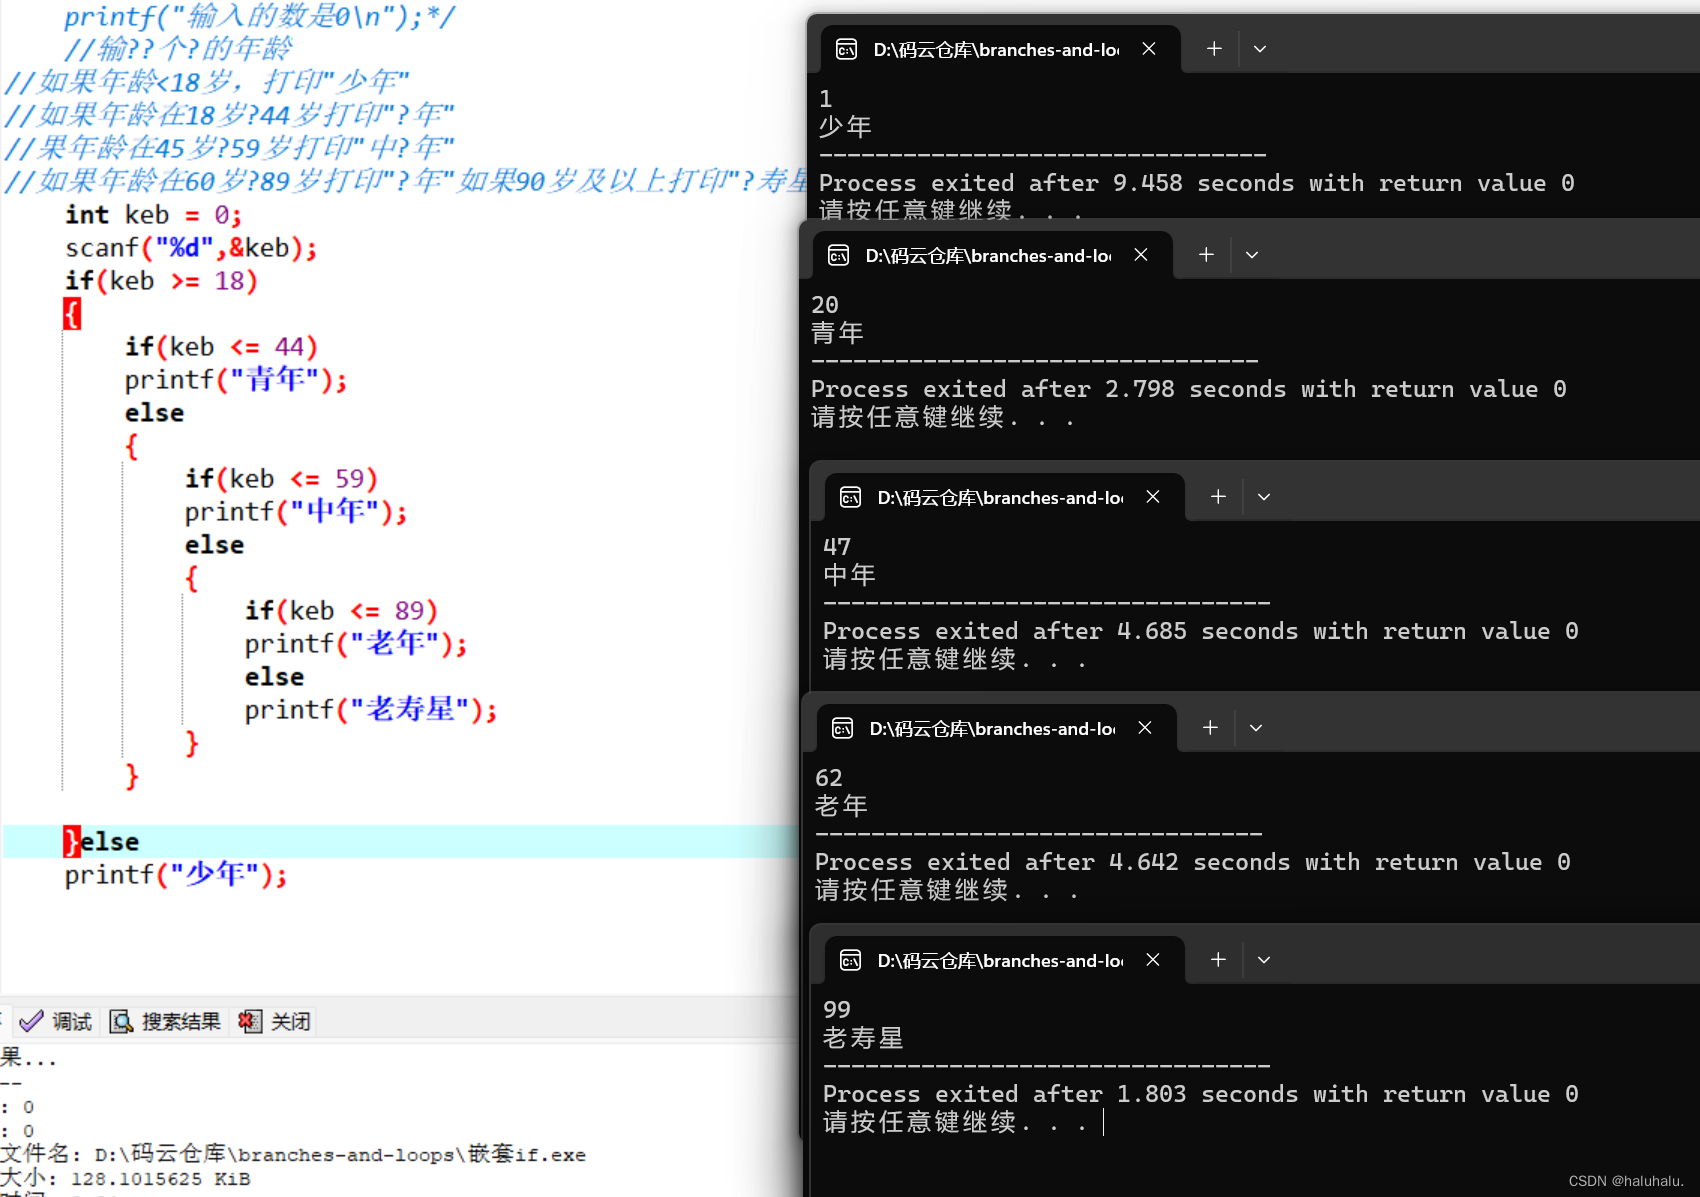Click the Process exited after 1.803 seconds line
1700x1197 pixels.
point(1201,1095)
